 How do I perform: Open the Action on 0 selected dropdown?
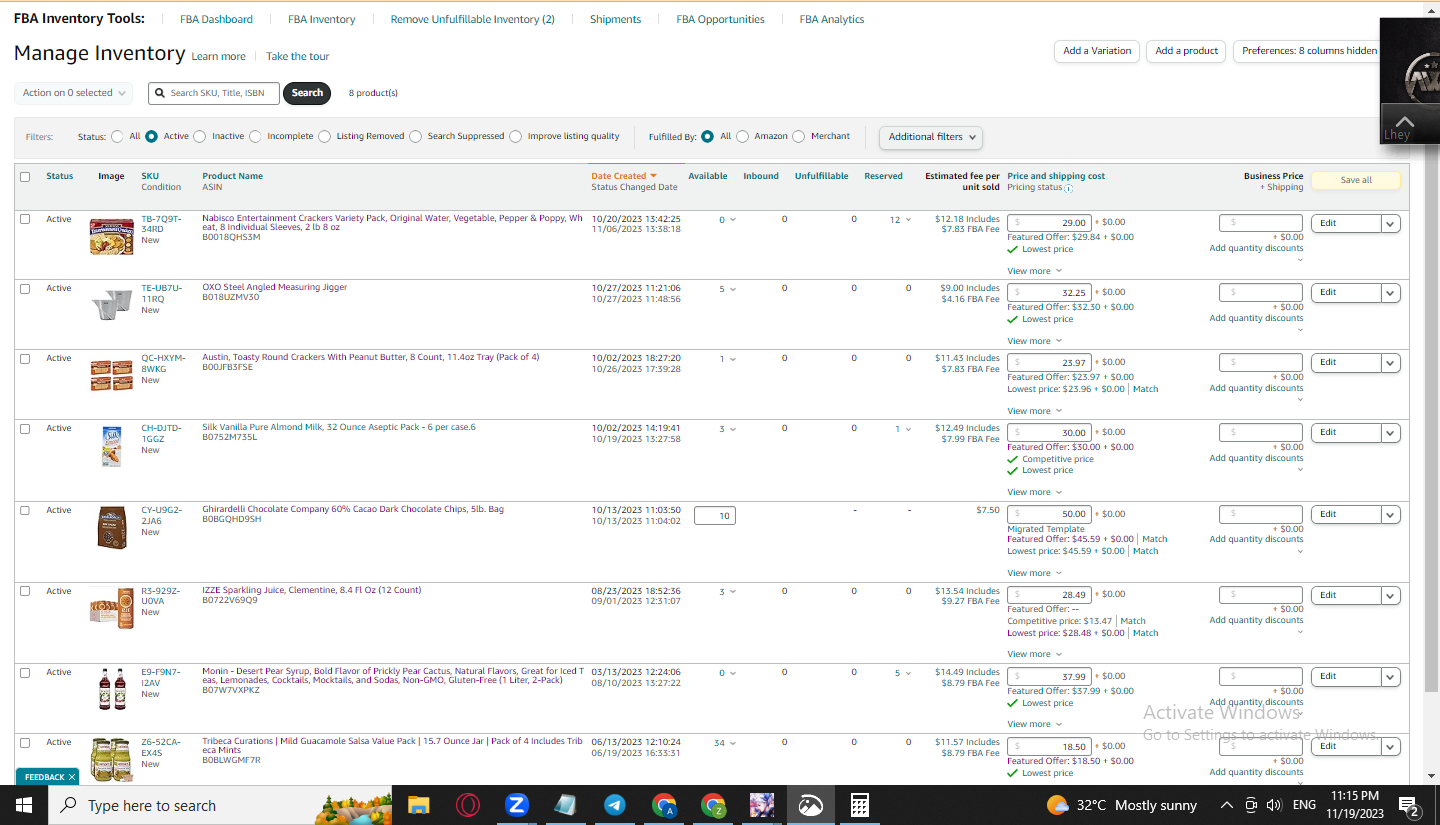pos(74,93)
